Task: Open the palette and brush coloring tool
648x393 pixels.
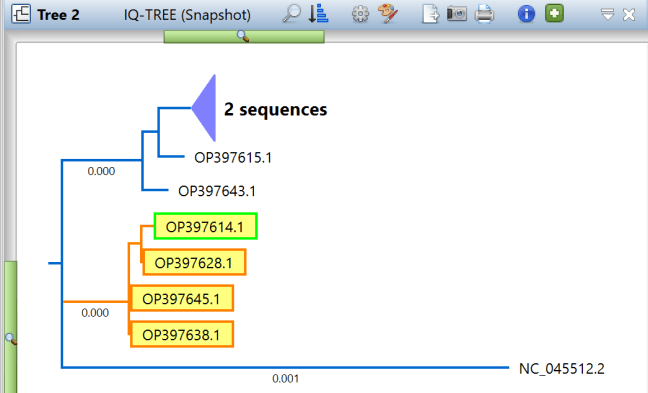Action: pos(388,14)
